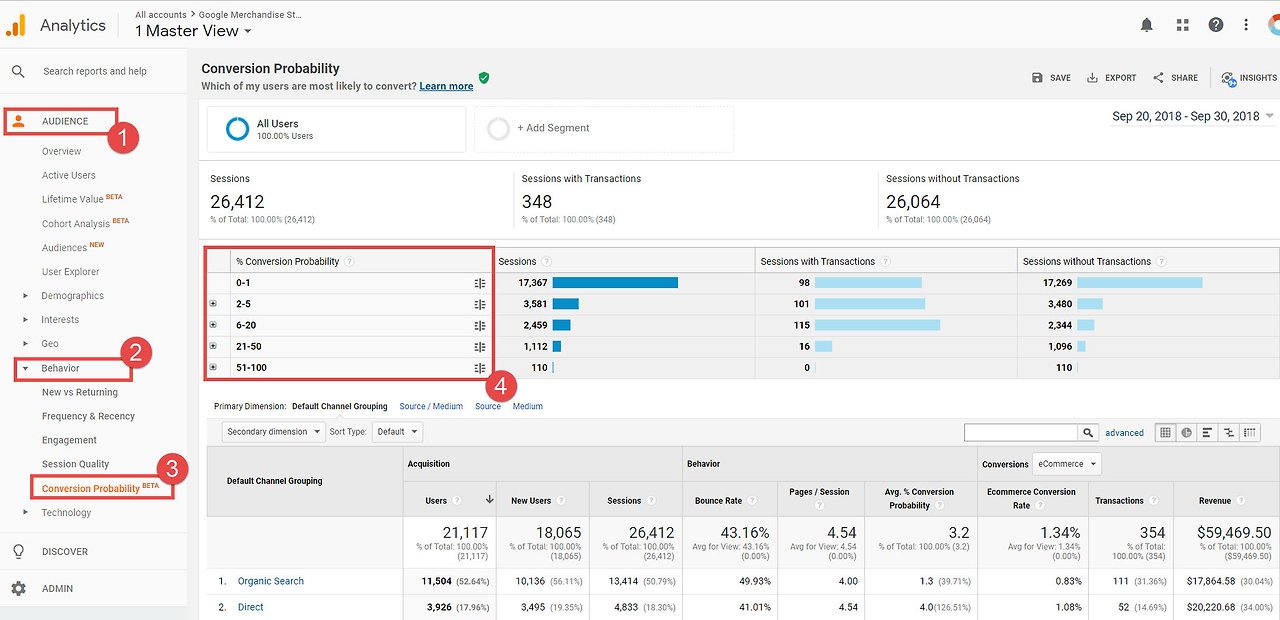The height and width of the screenshot is (620, 1280).
Task: Click the Export download icon
Action: [1092, 78]
